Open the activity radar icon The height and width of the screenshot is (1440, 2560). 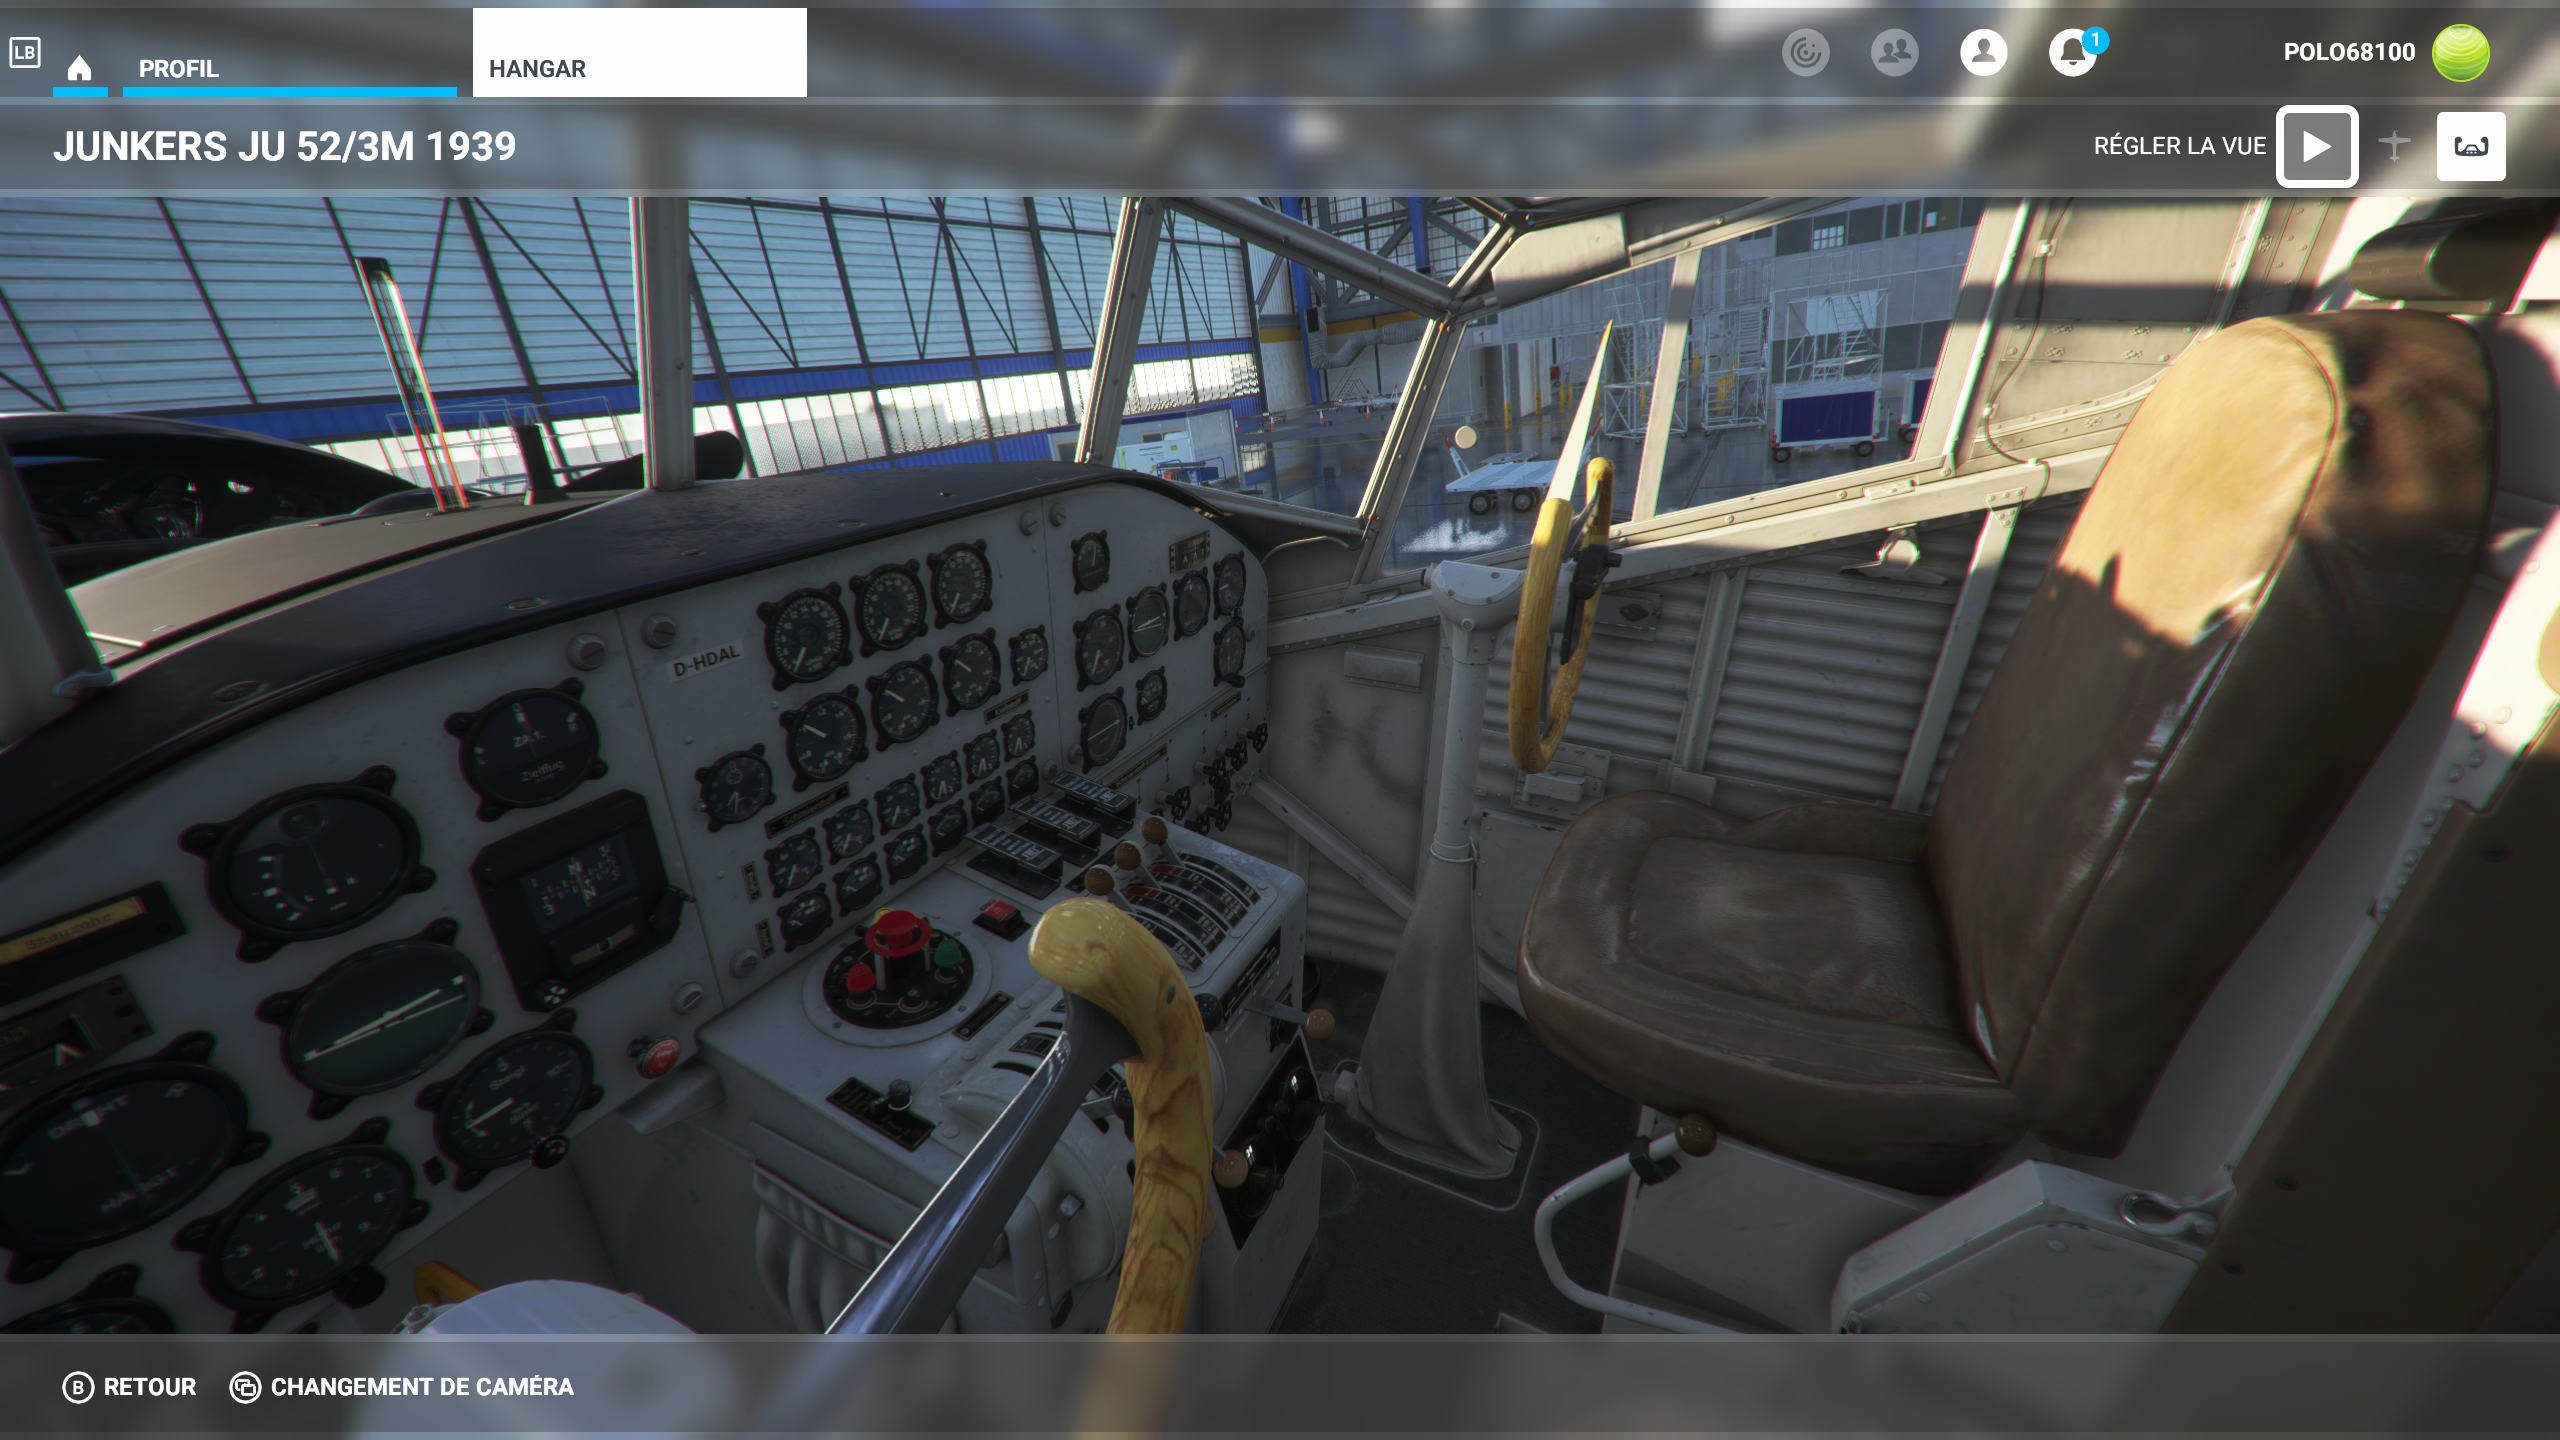pos(1805,52)
